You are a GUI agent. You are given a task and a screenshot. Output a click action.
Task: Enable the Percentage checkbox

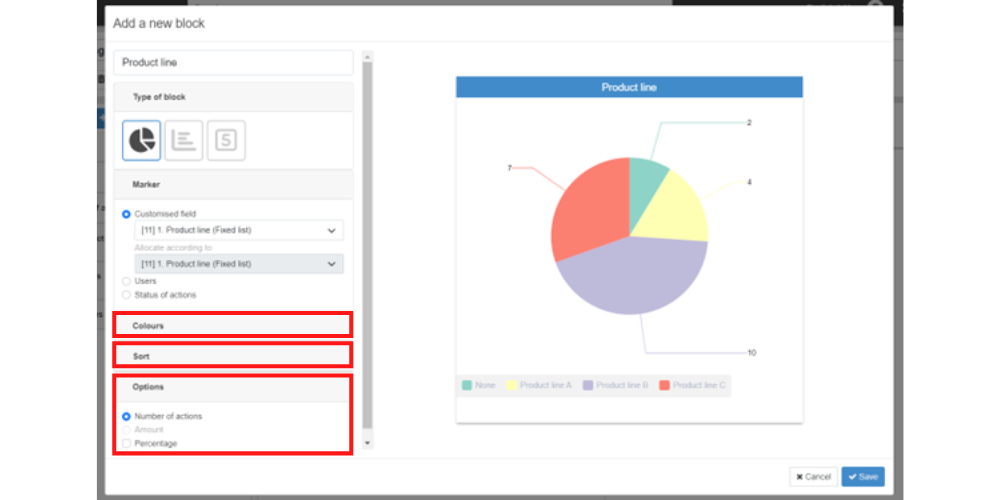(x=126, y=443)
